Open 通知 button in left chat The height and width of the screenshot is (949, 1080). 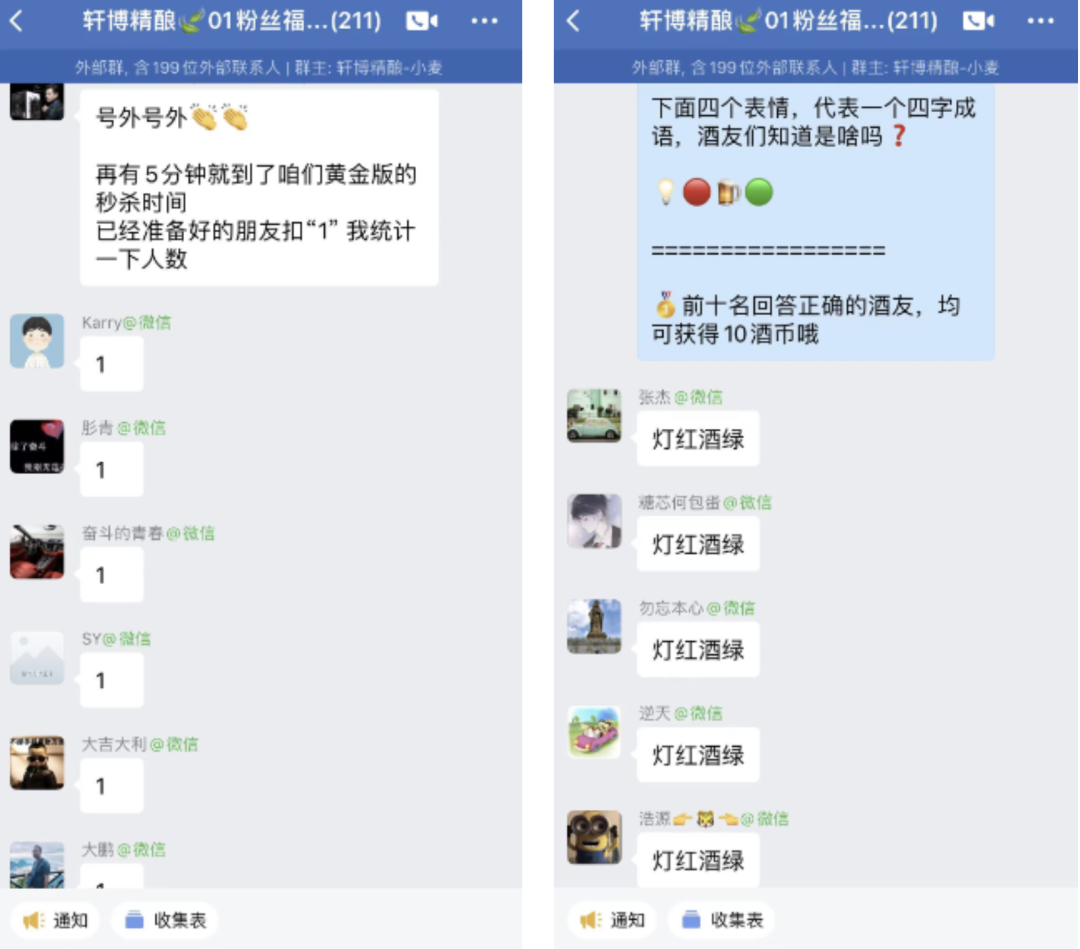55,920
